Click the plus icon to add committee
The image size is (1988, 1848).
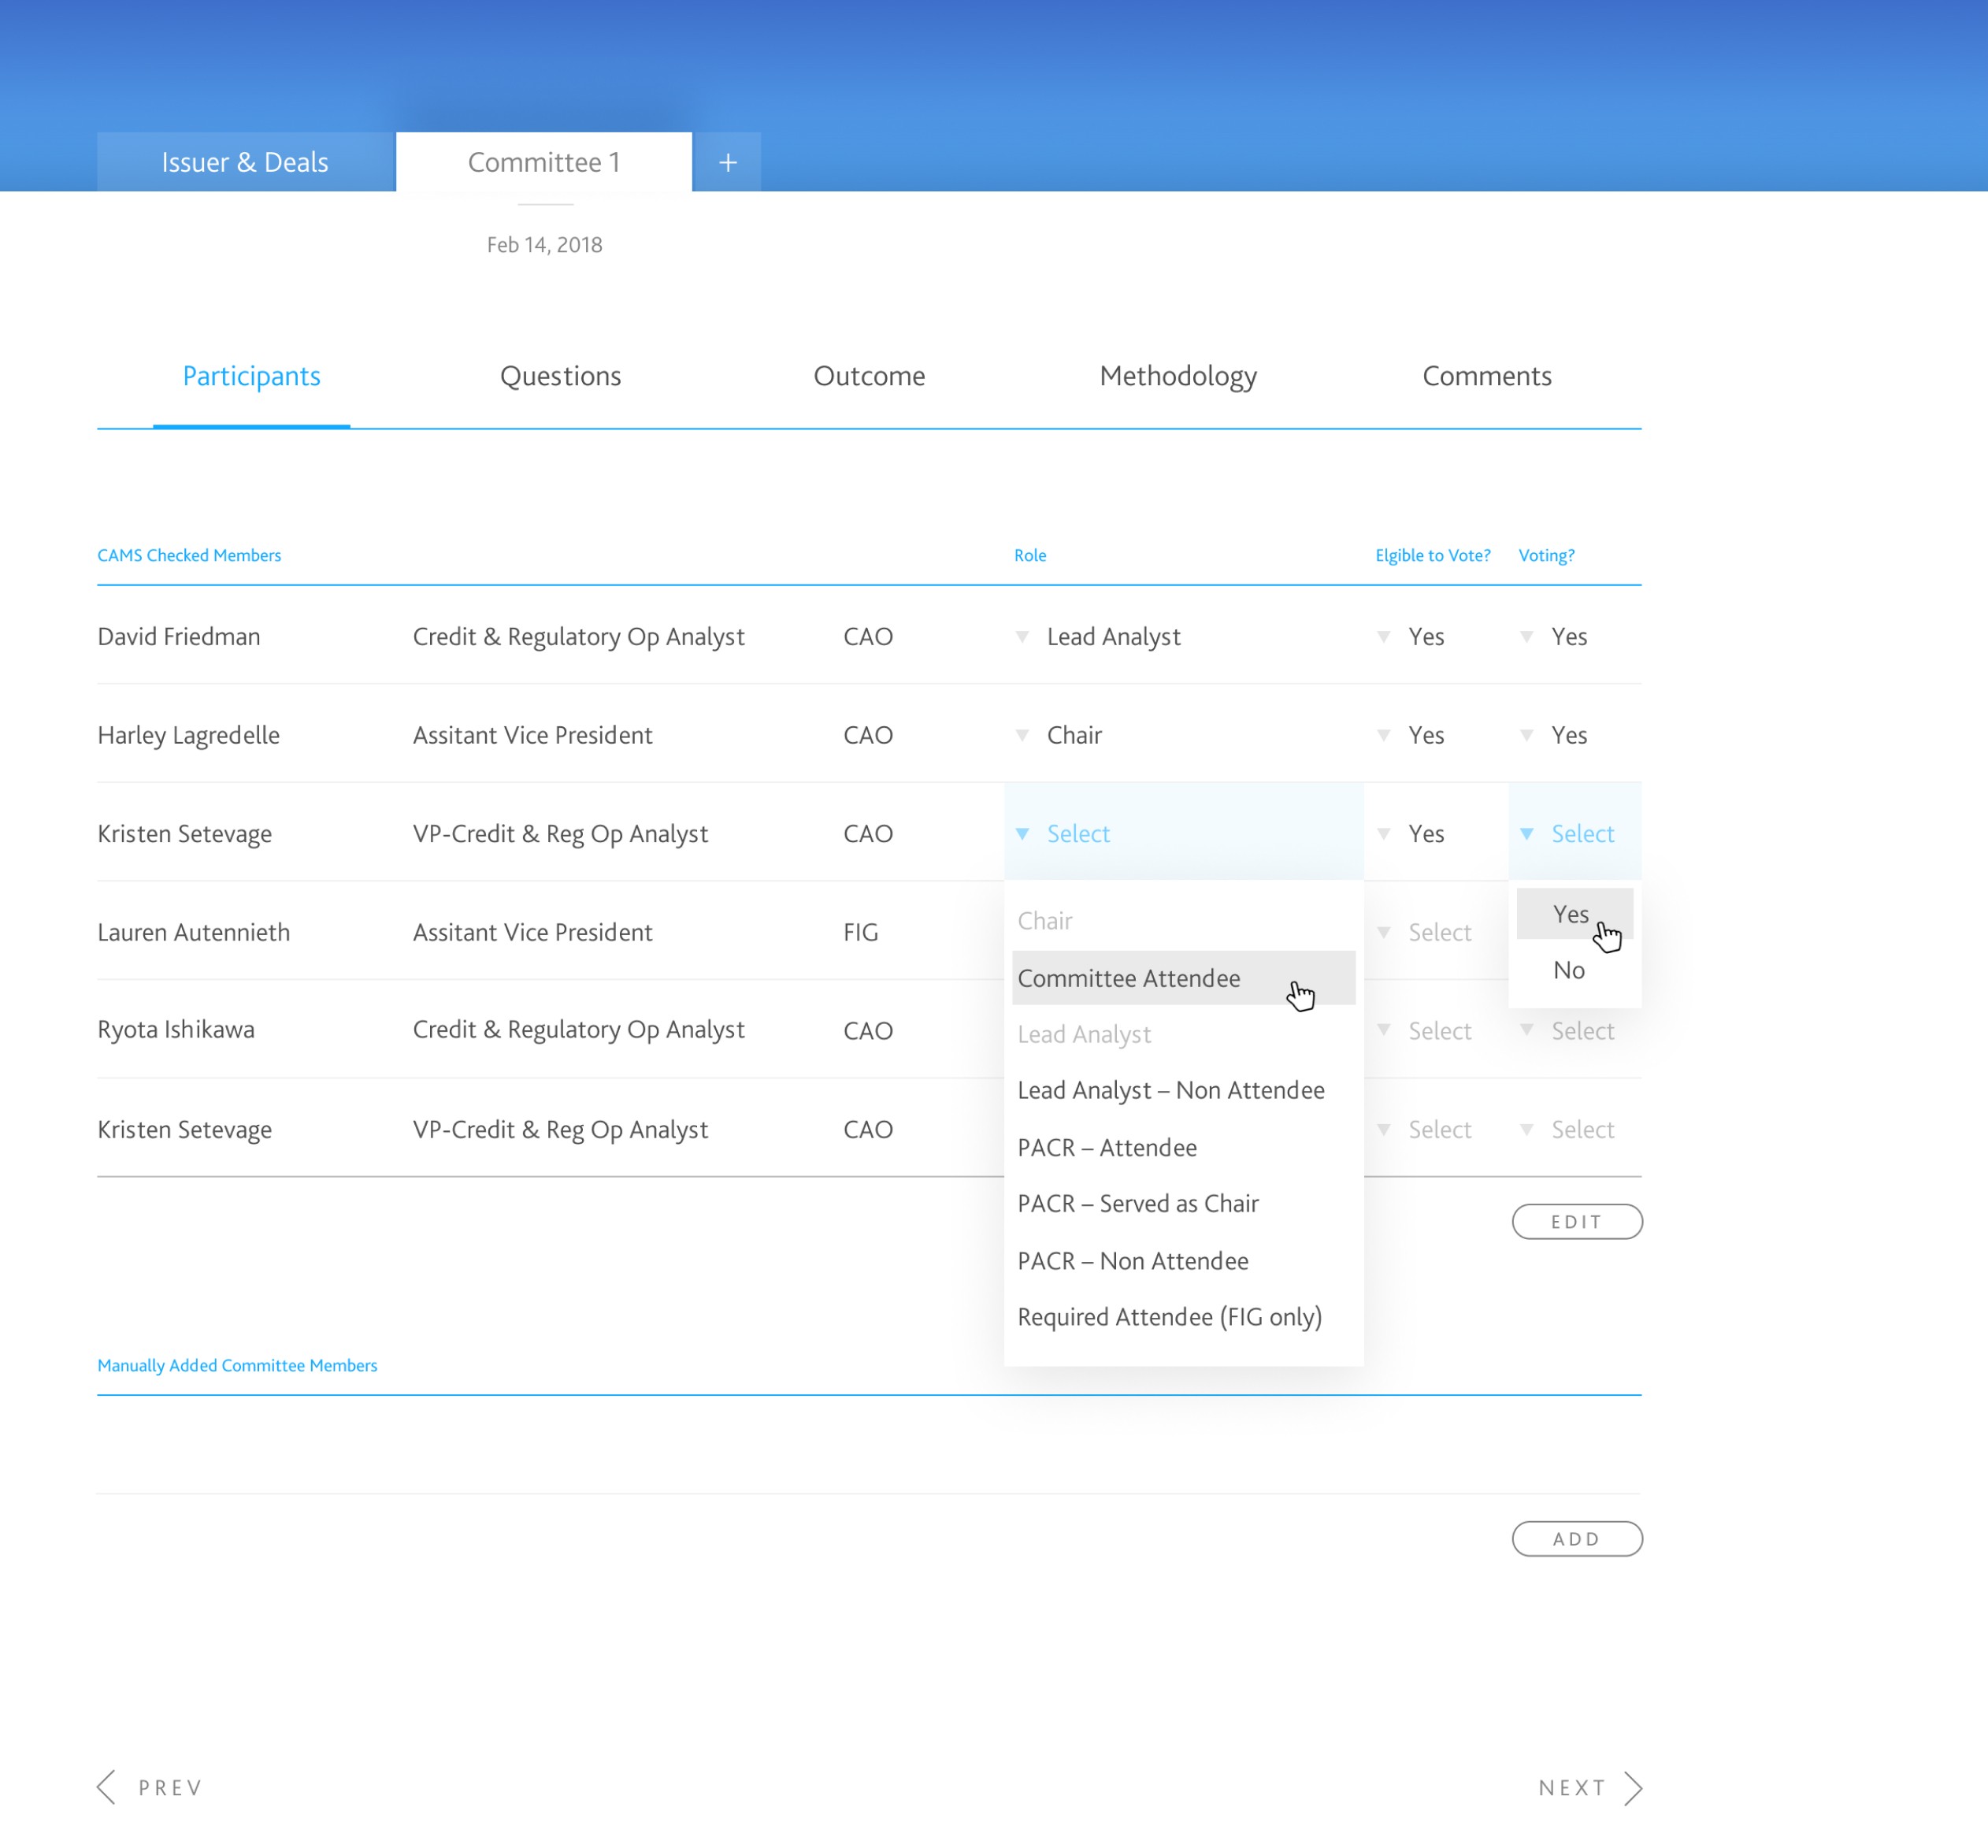727,163
